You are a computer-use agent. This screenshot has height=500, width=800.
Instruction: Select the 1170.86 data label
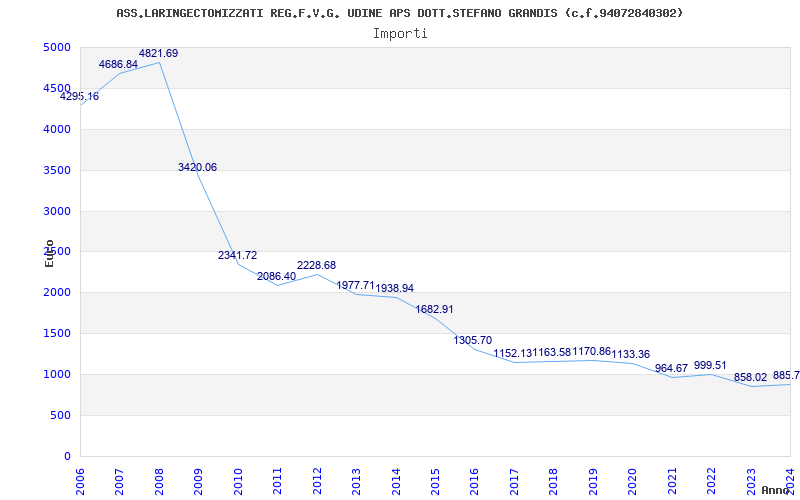click(x=592, y=352)
